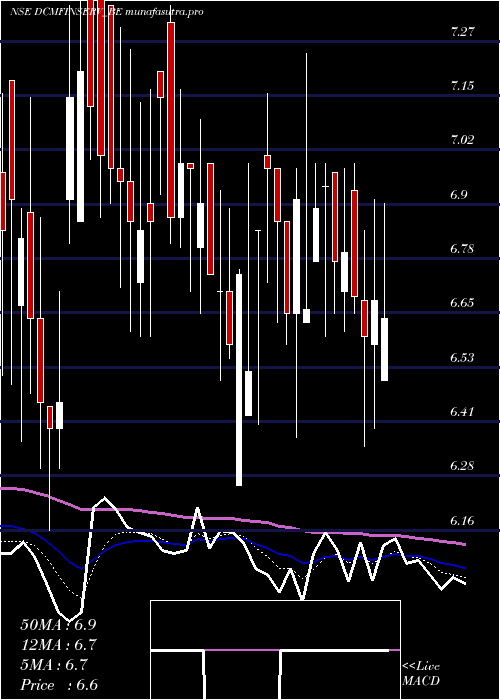Click the 6.53 price axis label
This screenshot has width=500, height=700.
(462, 358)
